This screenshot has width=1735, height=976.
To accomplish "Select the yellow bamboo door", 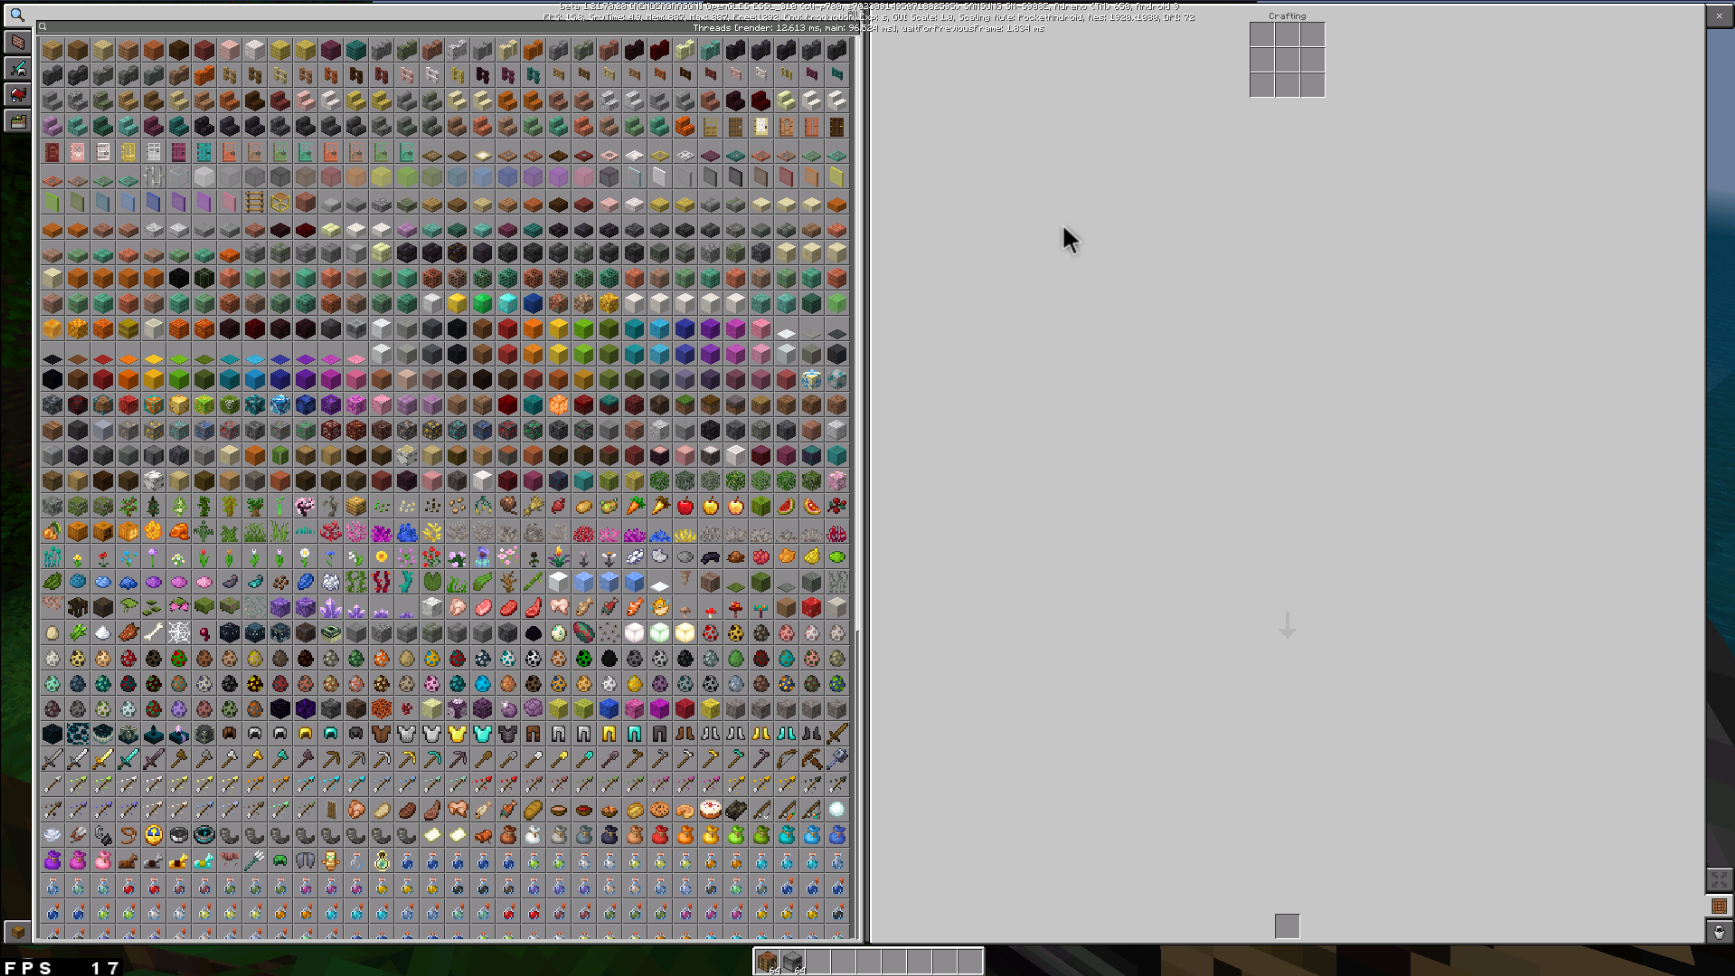I will point(128,152).
